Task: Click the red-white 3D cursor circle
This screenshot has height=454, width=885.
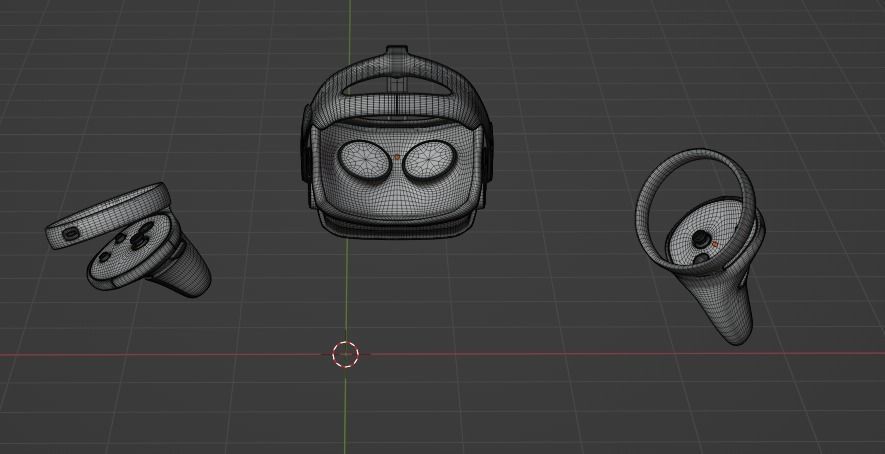Action: [x=345, y=354]
